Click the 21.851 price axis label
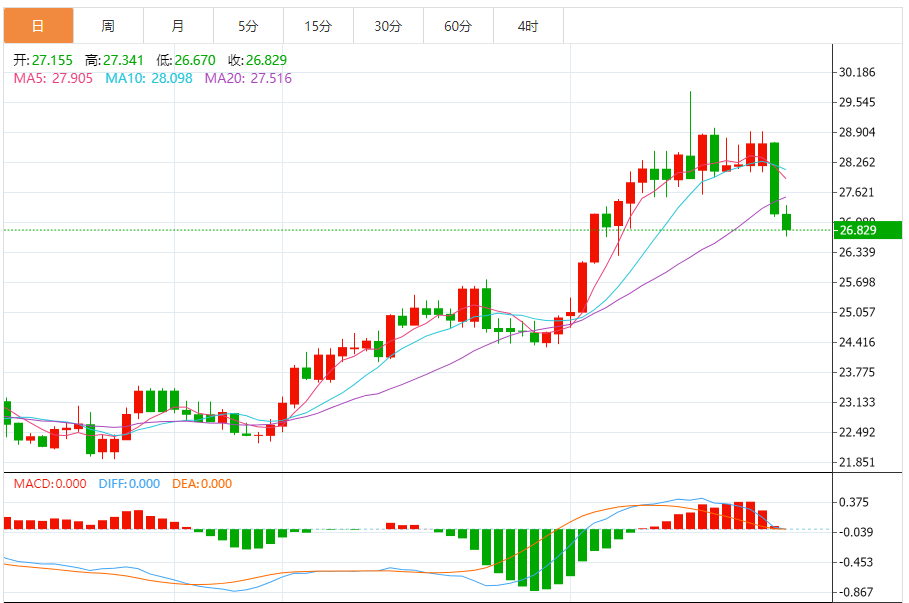909x603 pixels. (x=857, y=463)
